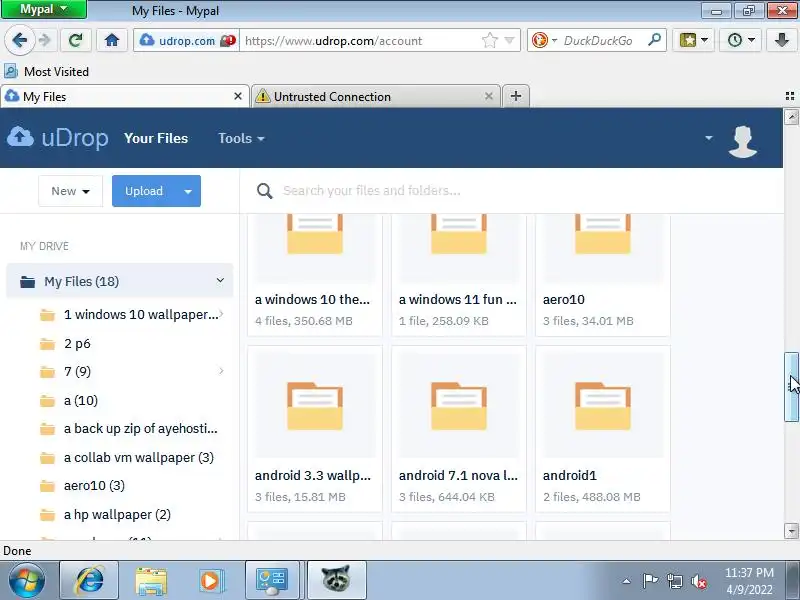800x600 pixels.
Task: Open the aero10 folder card
Action: [603, 276]
